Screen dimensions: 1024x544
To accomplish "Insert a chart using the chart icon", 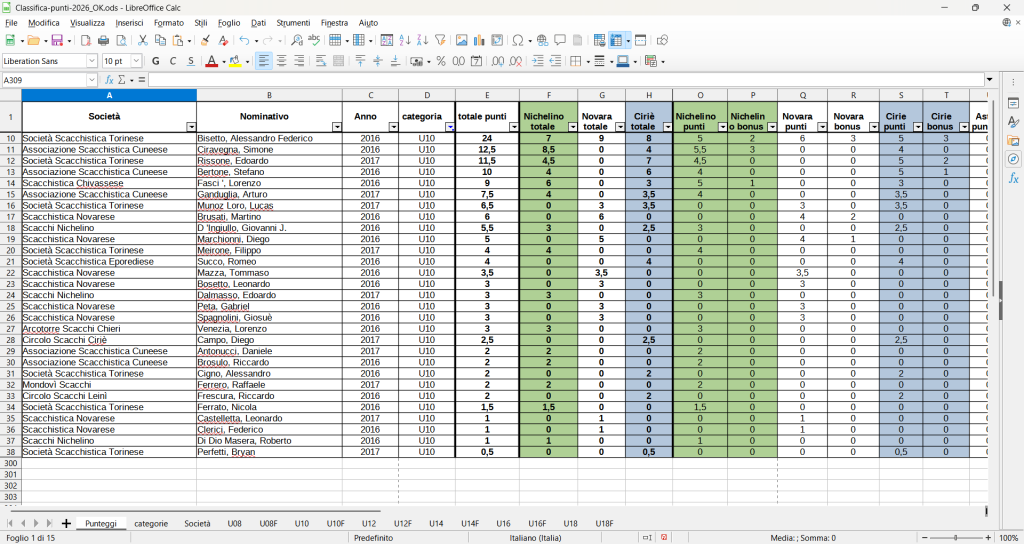I will [480, 40].
